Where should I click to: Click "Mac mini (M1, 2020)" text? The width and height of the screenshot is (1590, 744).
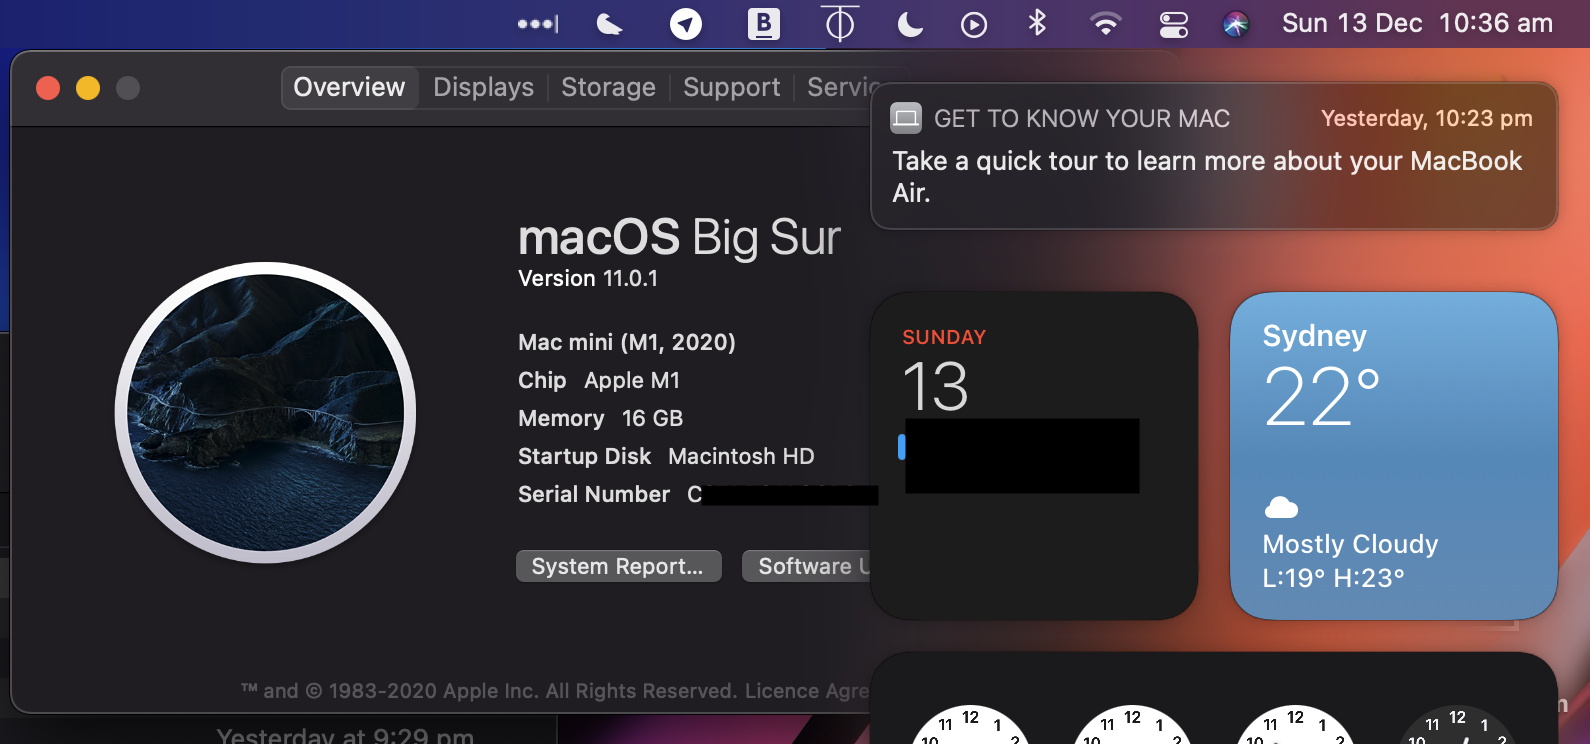pos(627,342)
